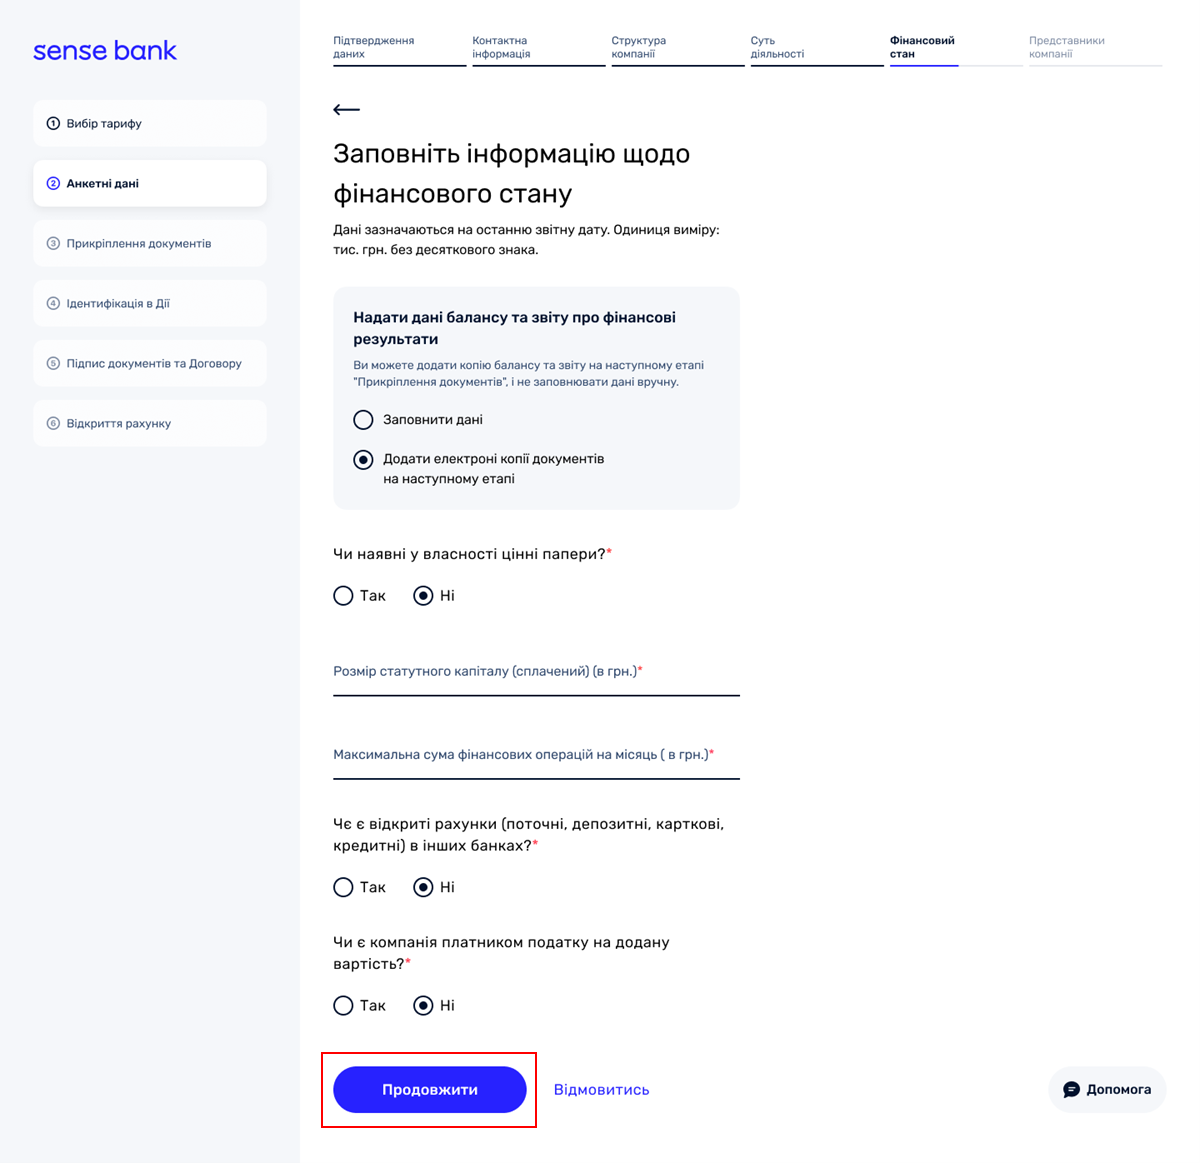Click the Відмовитись link
This screenshot has width=1200, height=1163.
tap(602, 1090)
